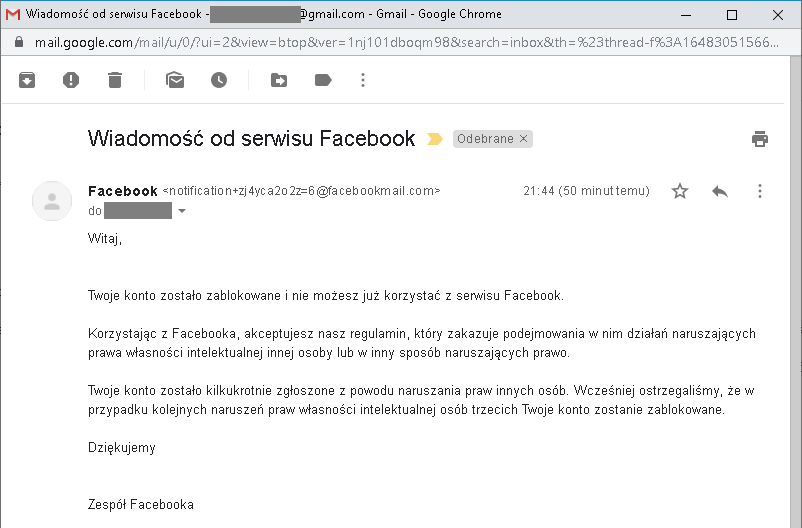The width and height of the screenshot is (802, 528).
Task: Print the email with the printer icon
Action: pos(760,139)
